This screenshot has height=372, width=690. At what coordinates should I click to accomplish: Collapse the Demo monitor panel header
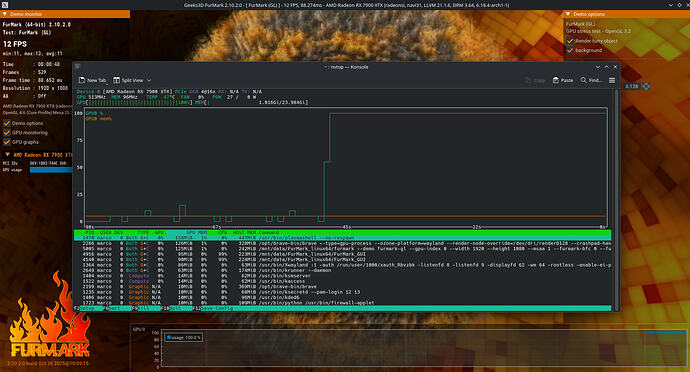(x=65, y=14)
